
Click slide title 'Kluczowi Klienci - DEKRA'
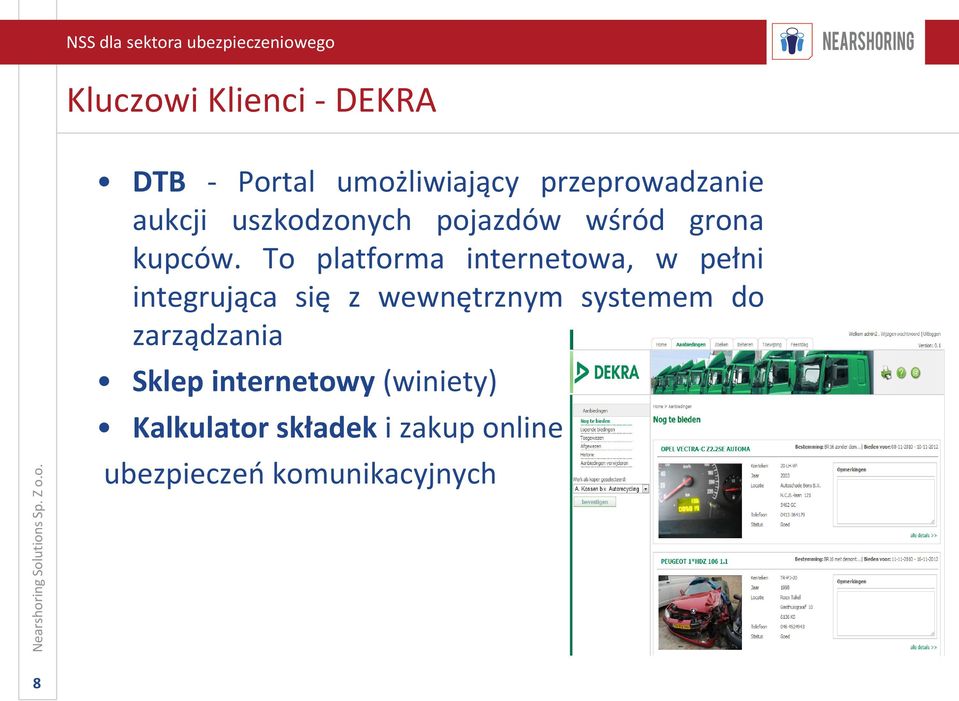251,100
